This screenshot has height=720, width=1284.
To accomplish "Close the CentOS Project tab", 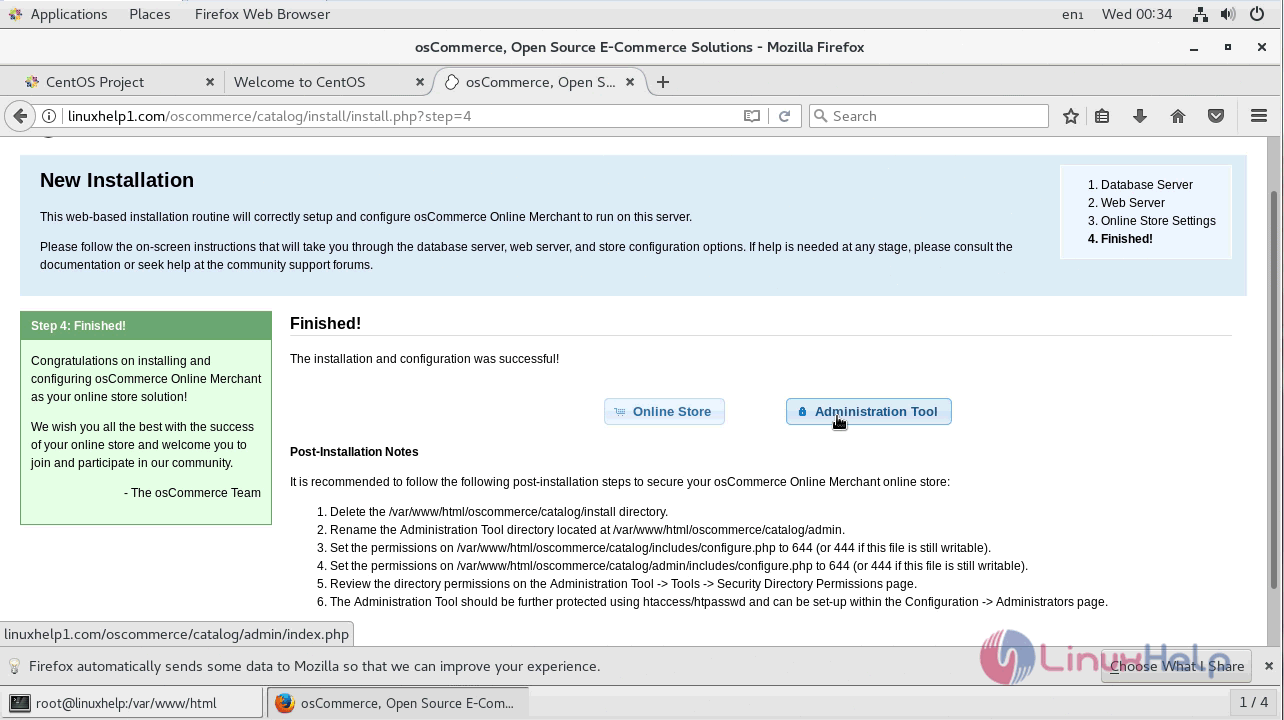I will (210, 82).
